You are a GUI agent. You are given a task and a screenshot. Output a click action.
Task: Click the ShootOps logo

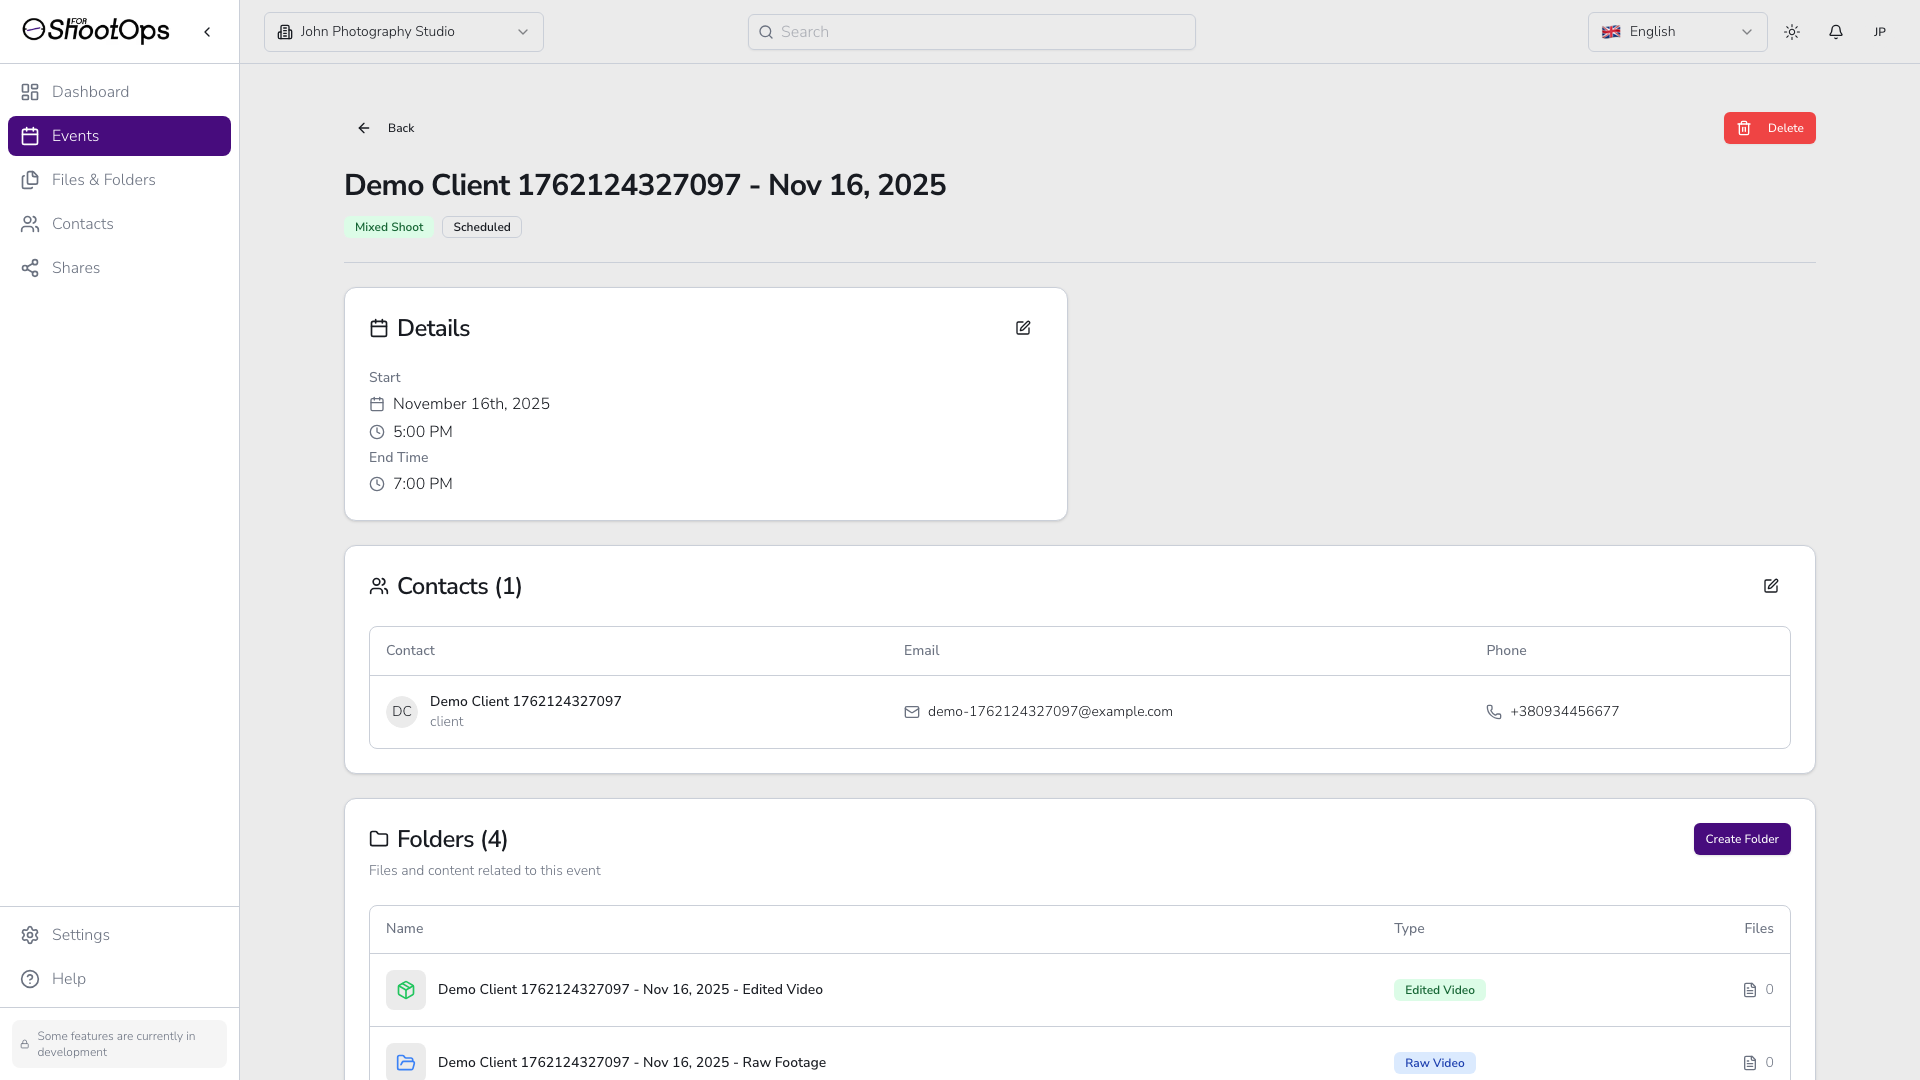(96, 31)
